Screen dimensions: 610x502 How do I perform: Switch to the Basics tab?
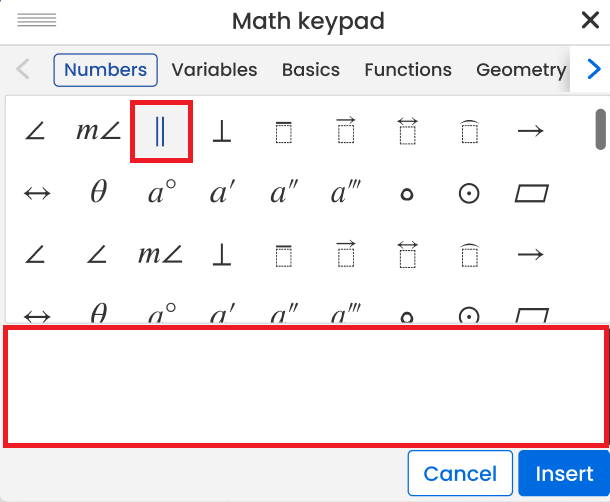tap(310, 70)
